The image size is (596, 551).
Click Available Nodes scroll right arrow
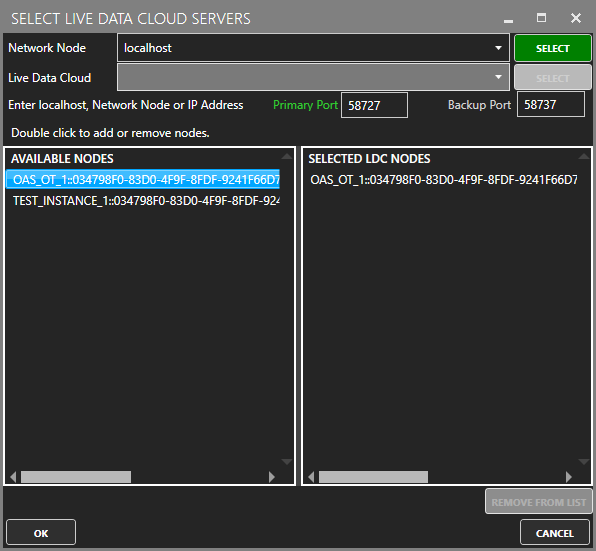pos(271,477)
